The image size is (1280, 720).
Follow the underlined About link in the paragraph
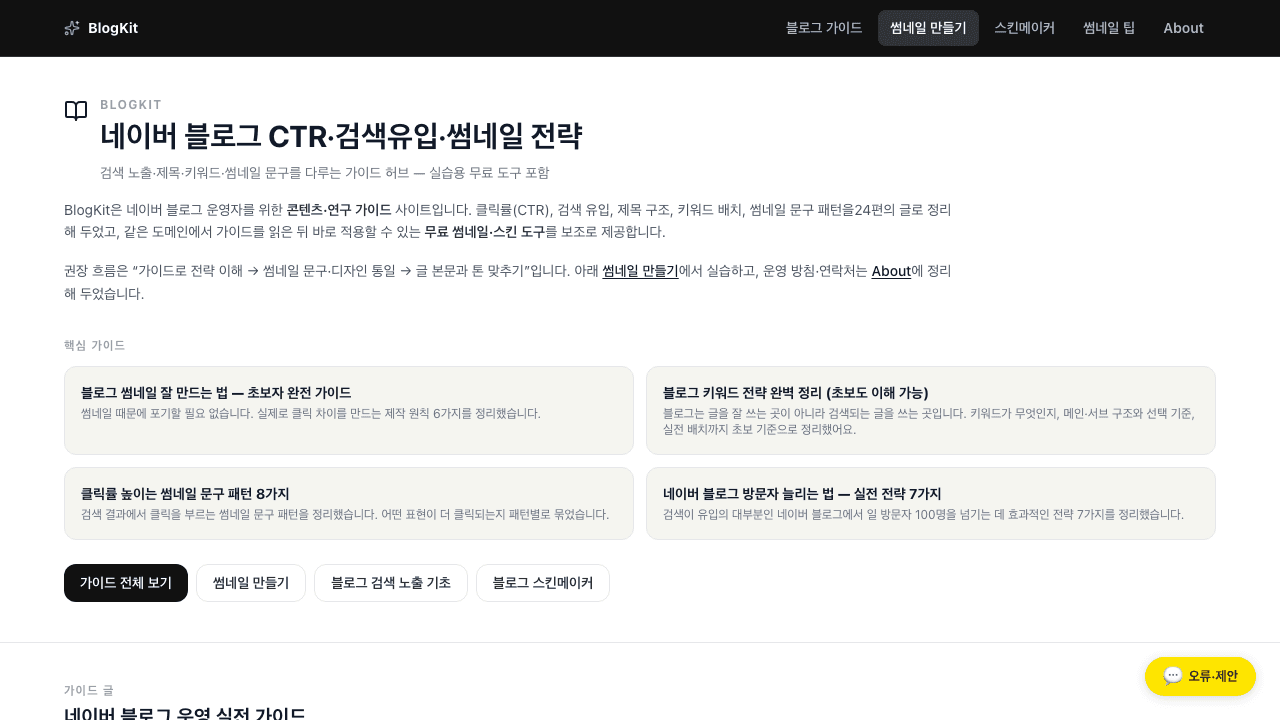coord(891,271)
